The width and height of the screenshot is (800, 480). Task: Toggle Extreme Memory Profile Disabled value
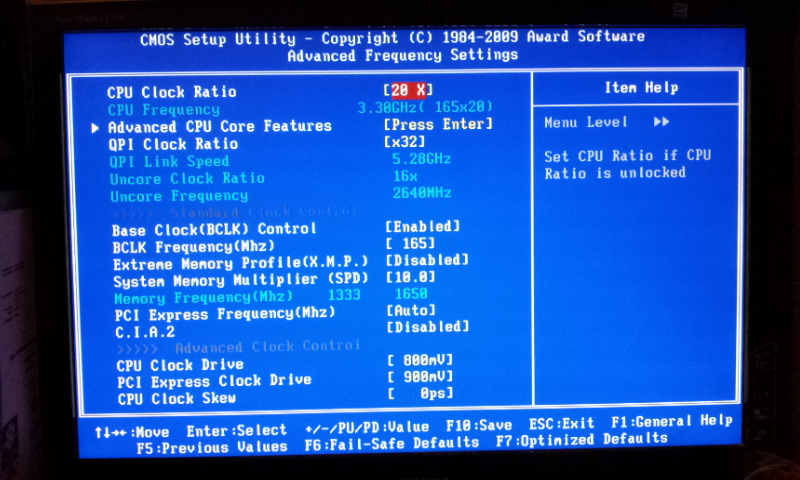(x=427, y=260)
